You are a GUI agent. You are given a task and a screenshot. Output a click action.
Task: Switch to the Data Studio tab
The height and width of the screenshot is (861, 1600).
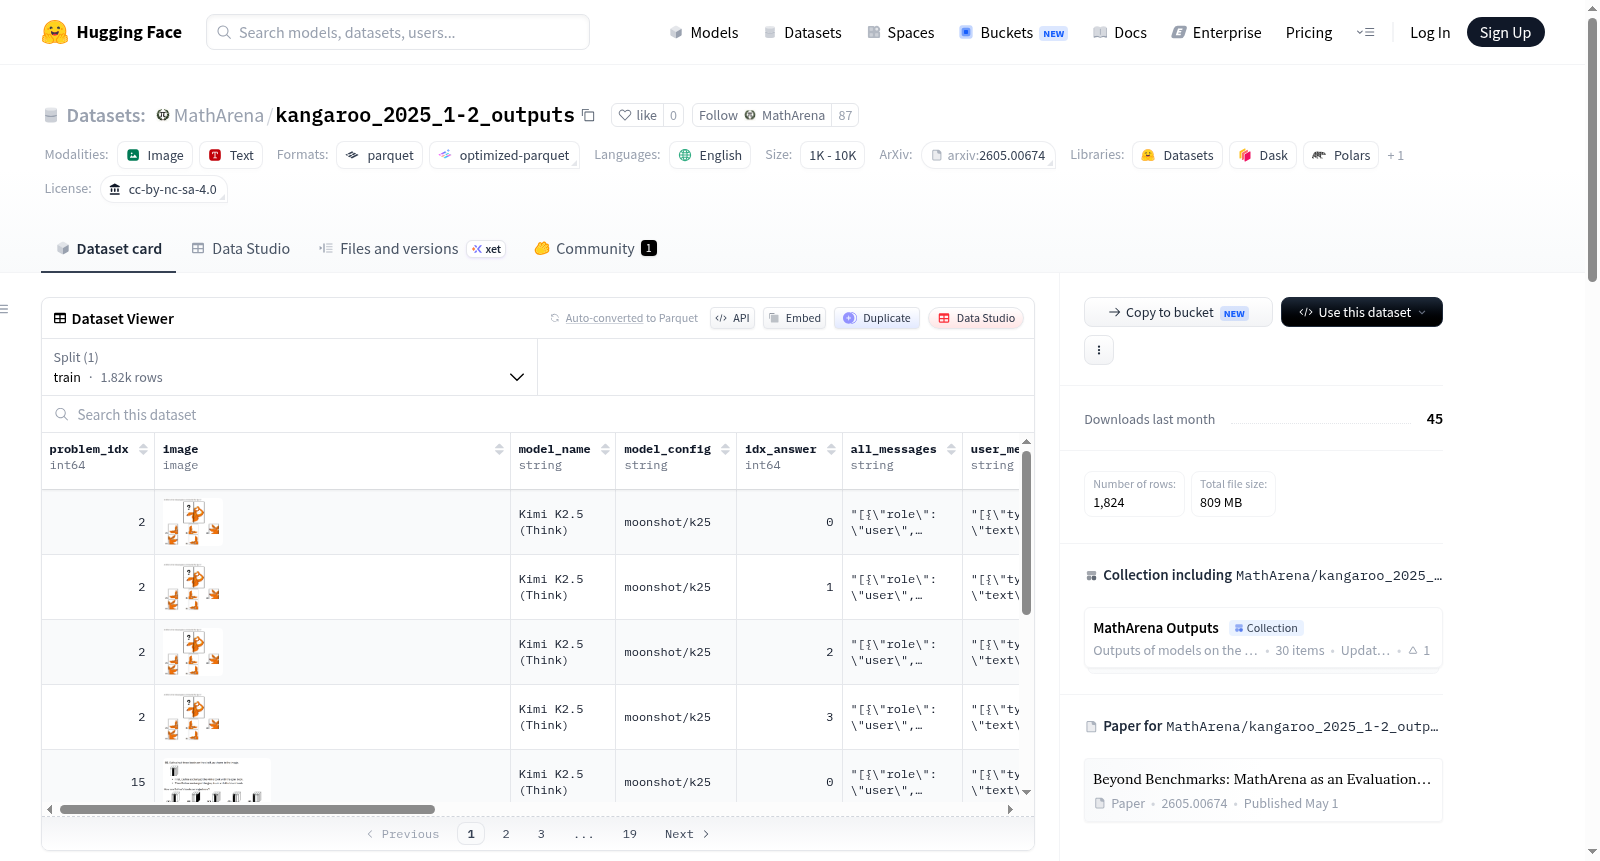tap(241, 249)
